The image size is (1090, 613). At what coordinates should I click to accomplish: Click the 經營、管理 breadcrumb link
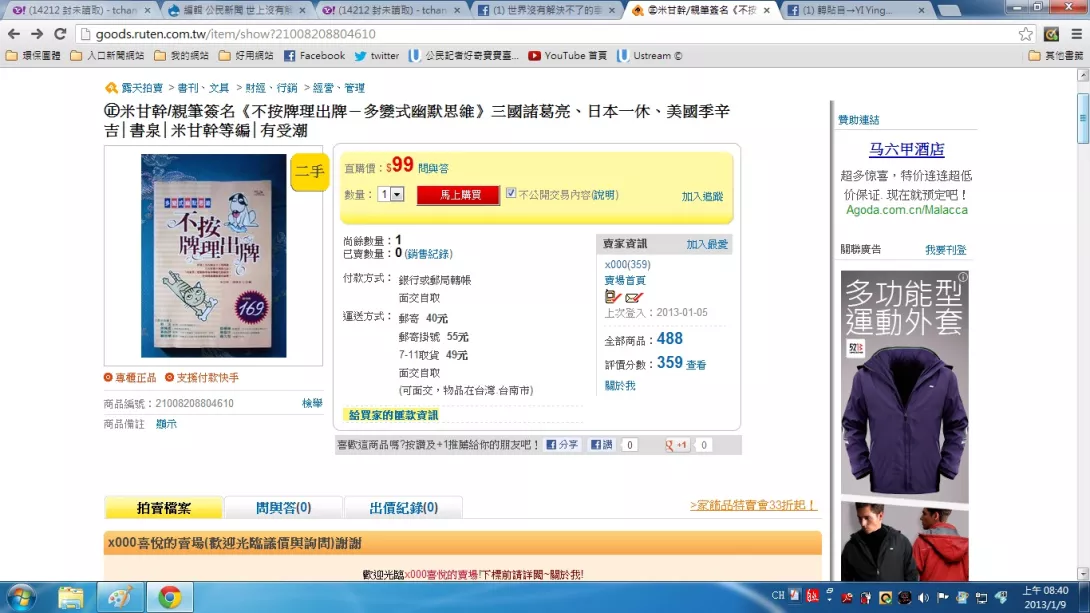(339, 88)
